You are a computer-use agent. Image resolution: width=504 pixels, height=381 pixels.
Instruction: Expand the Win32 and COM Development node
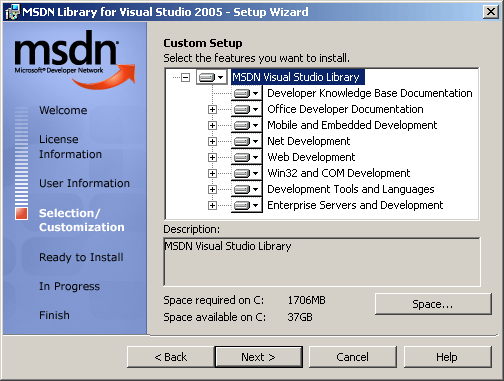coord(212,173)
